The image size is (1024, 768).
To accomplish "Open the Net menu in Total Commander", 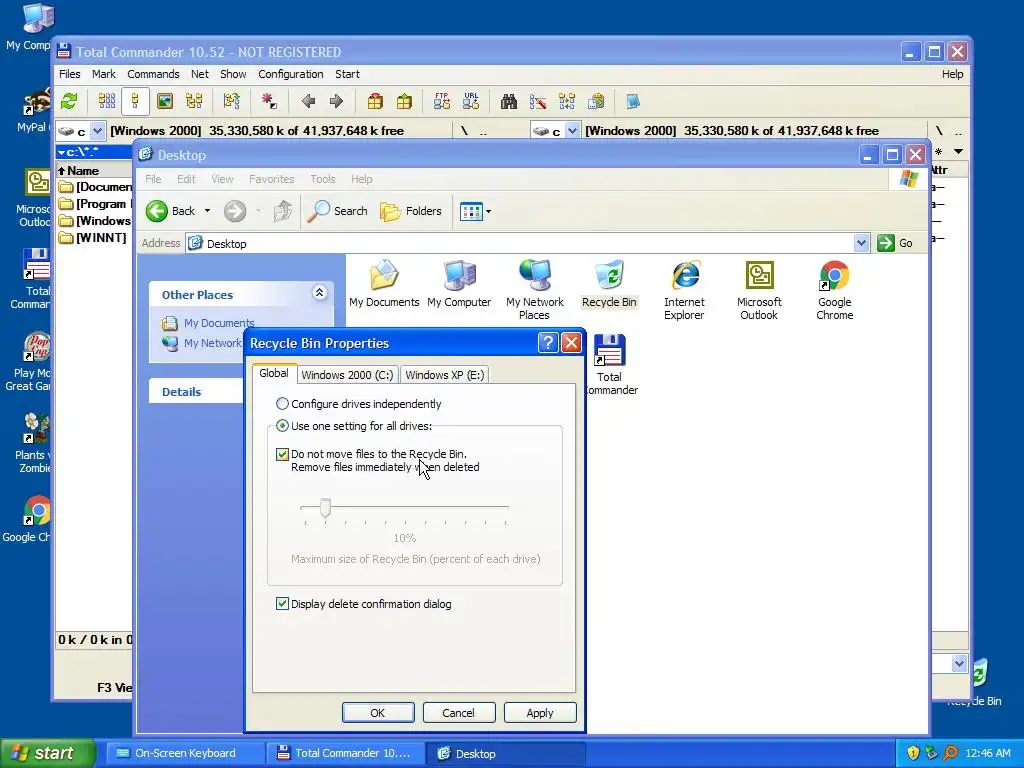I will pyautogui.click(x=200, y=74).
